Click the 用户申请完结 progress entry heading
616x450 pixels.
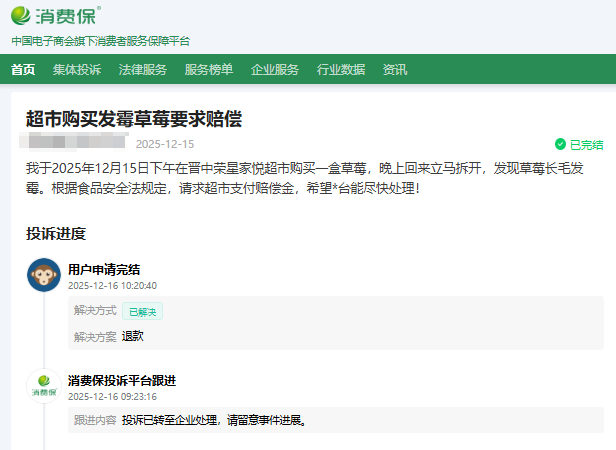click(x=104, y=269)
